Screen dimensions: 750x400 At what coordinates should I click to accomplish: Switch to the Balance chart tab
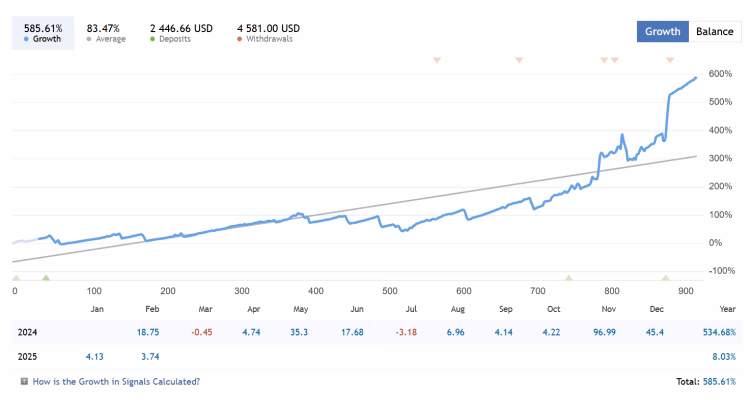715,32
